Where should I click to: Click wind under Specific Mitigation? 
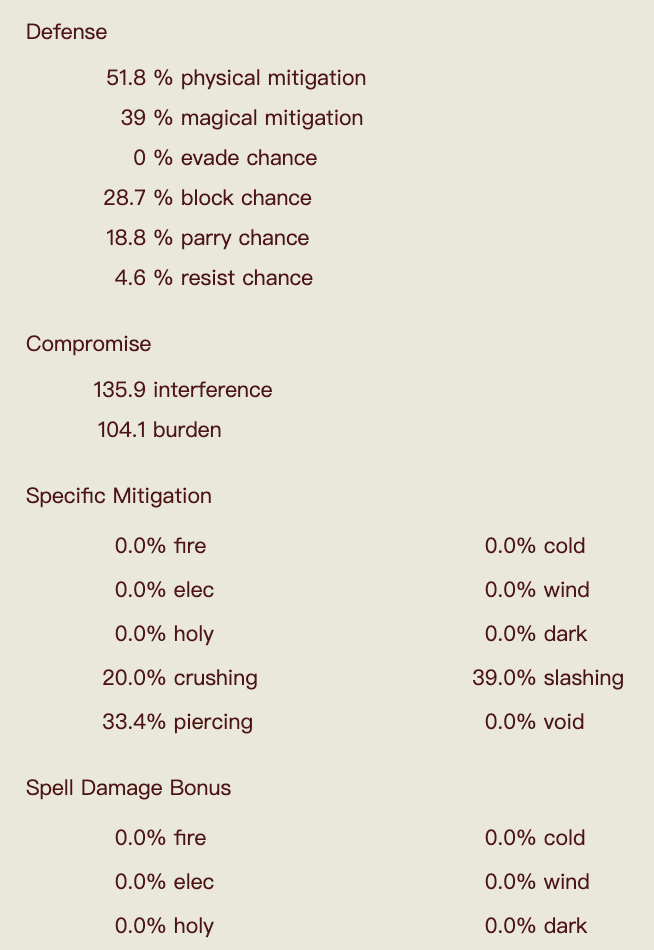pos(537,590)
